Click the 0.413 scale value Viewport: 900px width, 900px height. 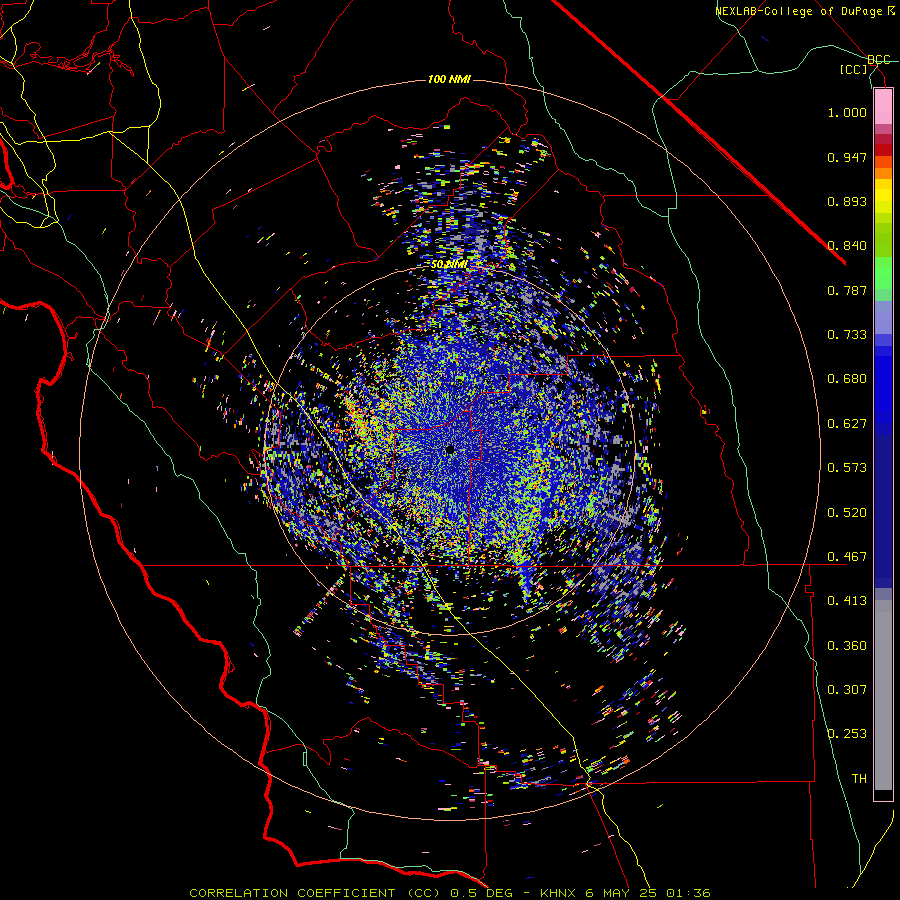847,601
